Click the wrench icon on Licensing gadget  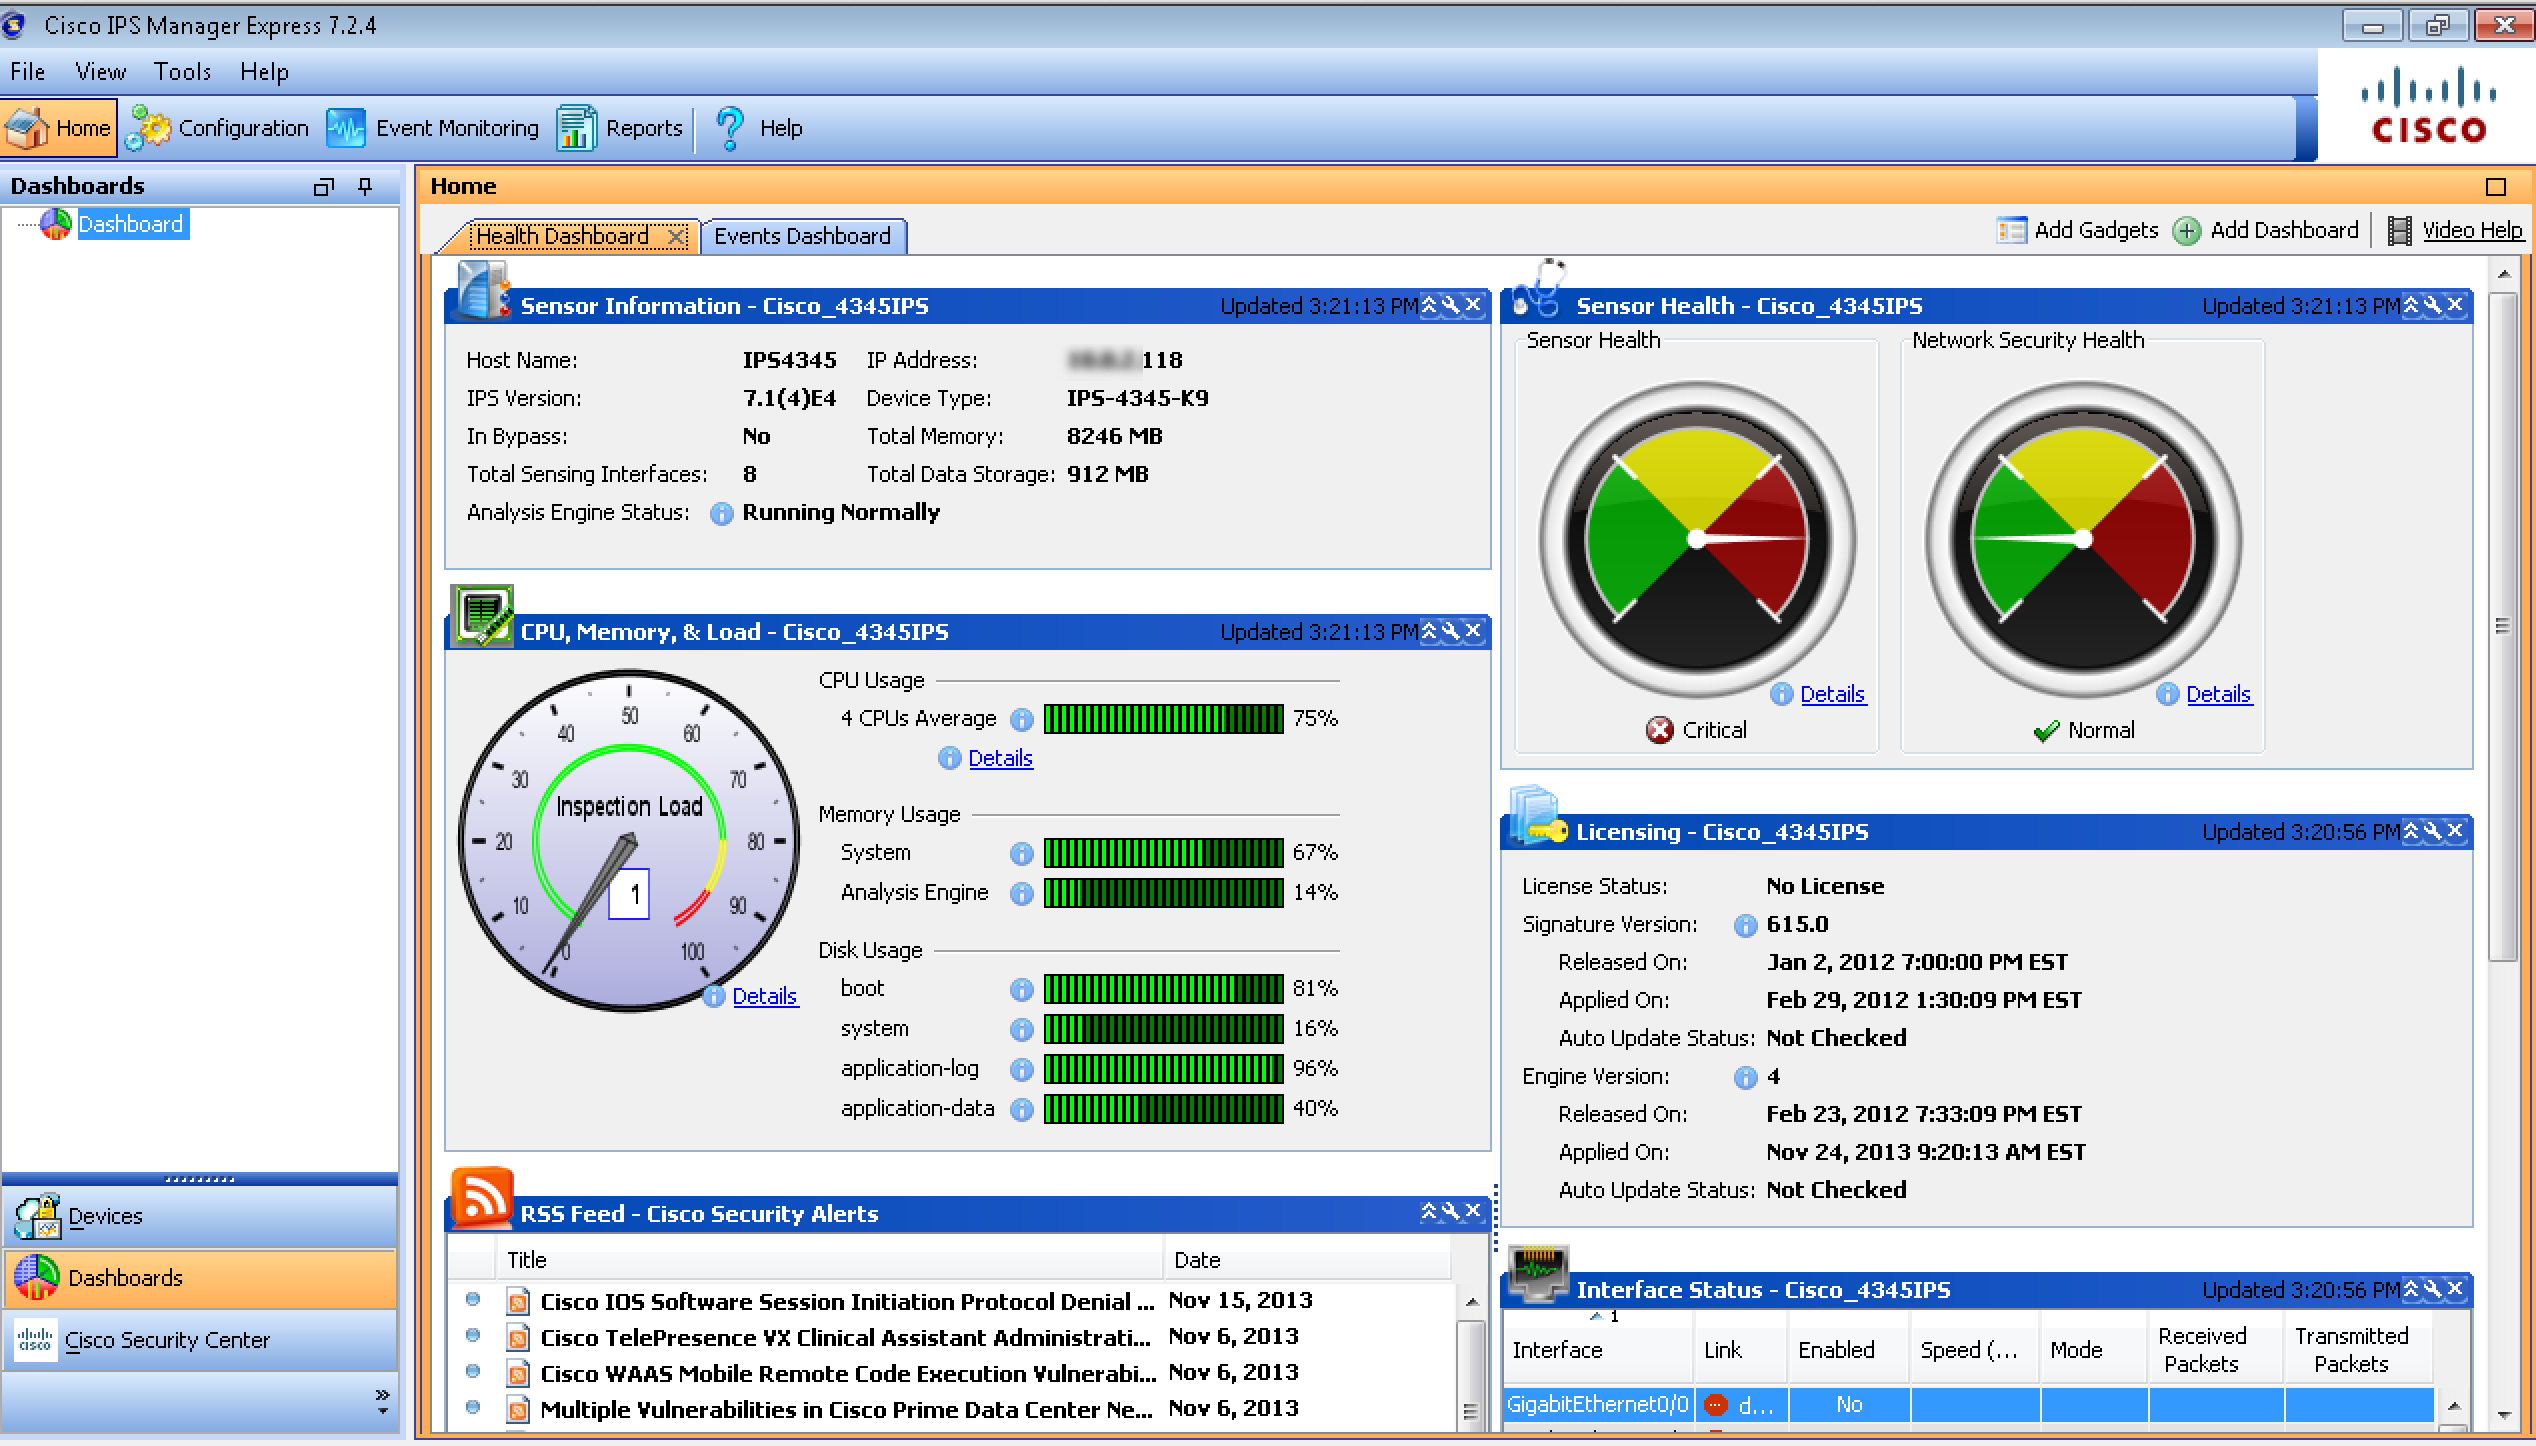[x=2433, y=831]
